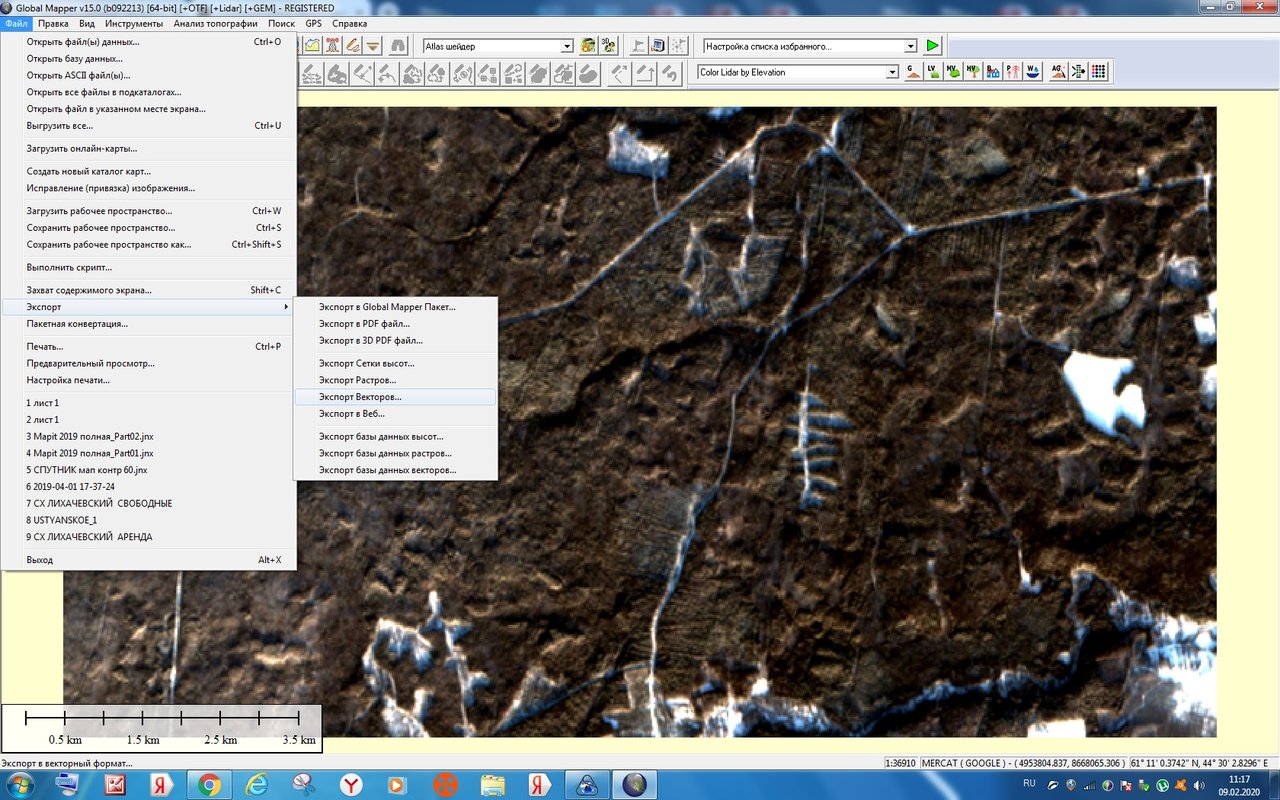Click the Low Vegetation (LV) lidar icon
Viewport: 1280px width, 800px height.
click(933, 72)
